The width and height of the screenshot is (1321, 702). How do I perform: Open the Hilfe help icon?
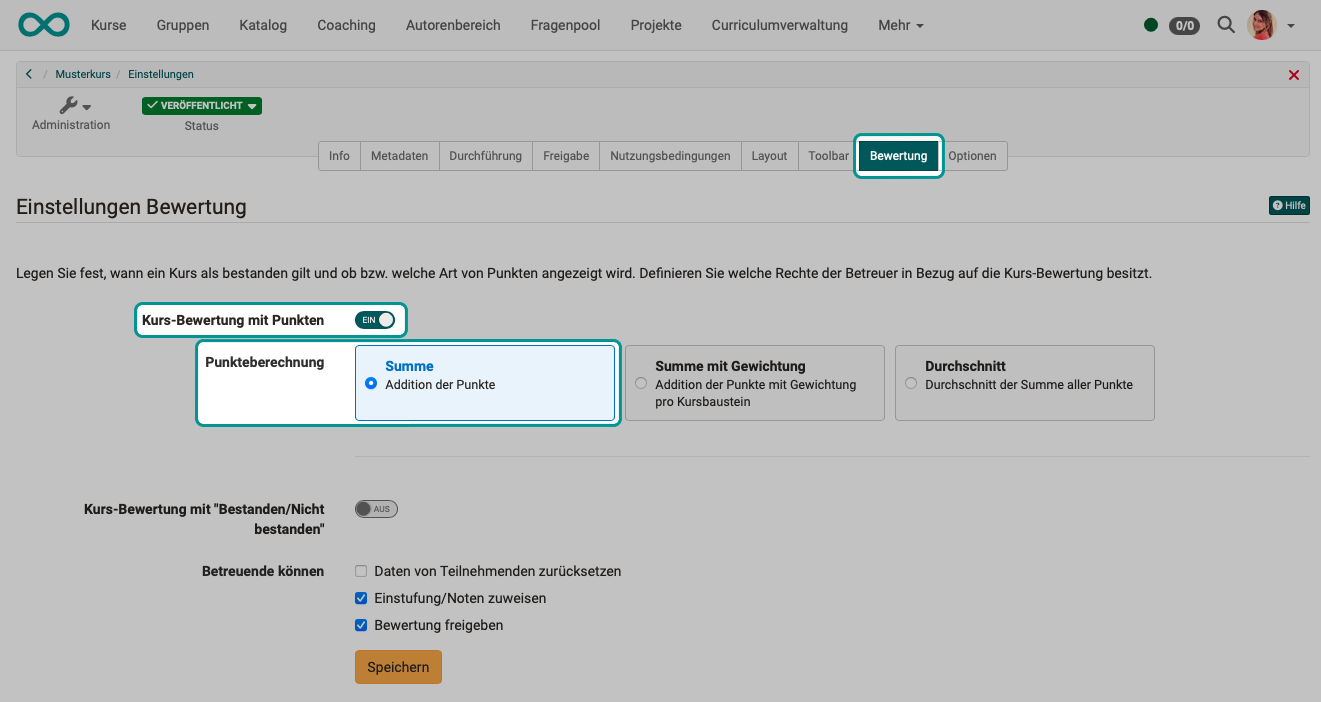click(x=1288, y=205)
